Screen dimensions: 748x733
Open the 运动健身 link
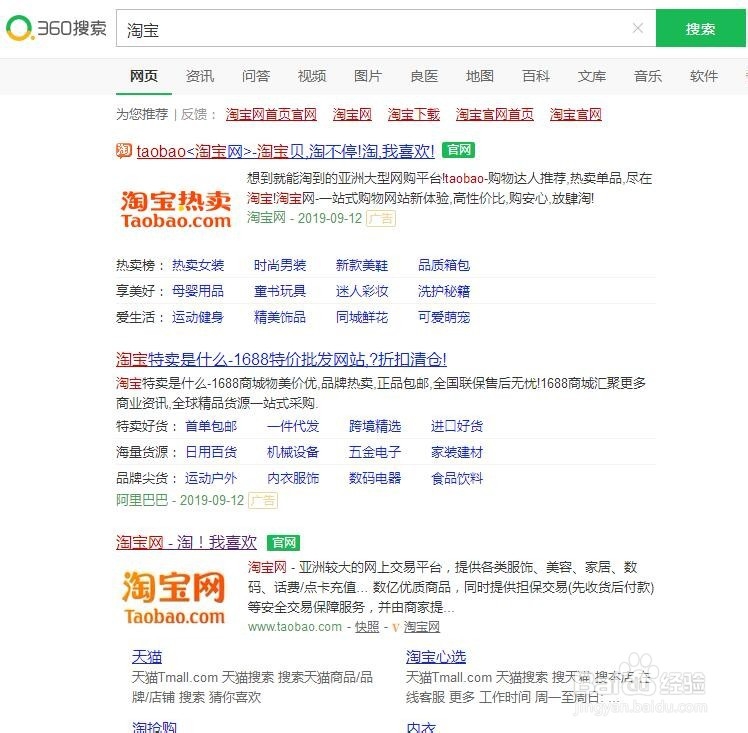point(198,317)
